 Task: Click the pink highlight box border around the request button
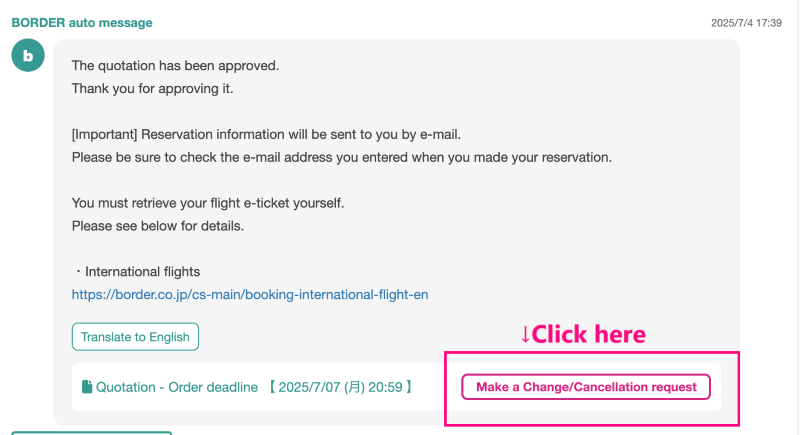[592, 352]
